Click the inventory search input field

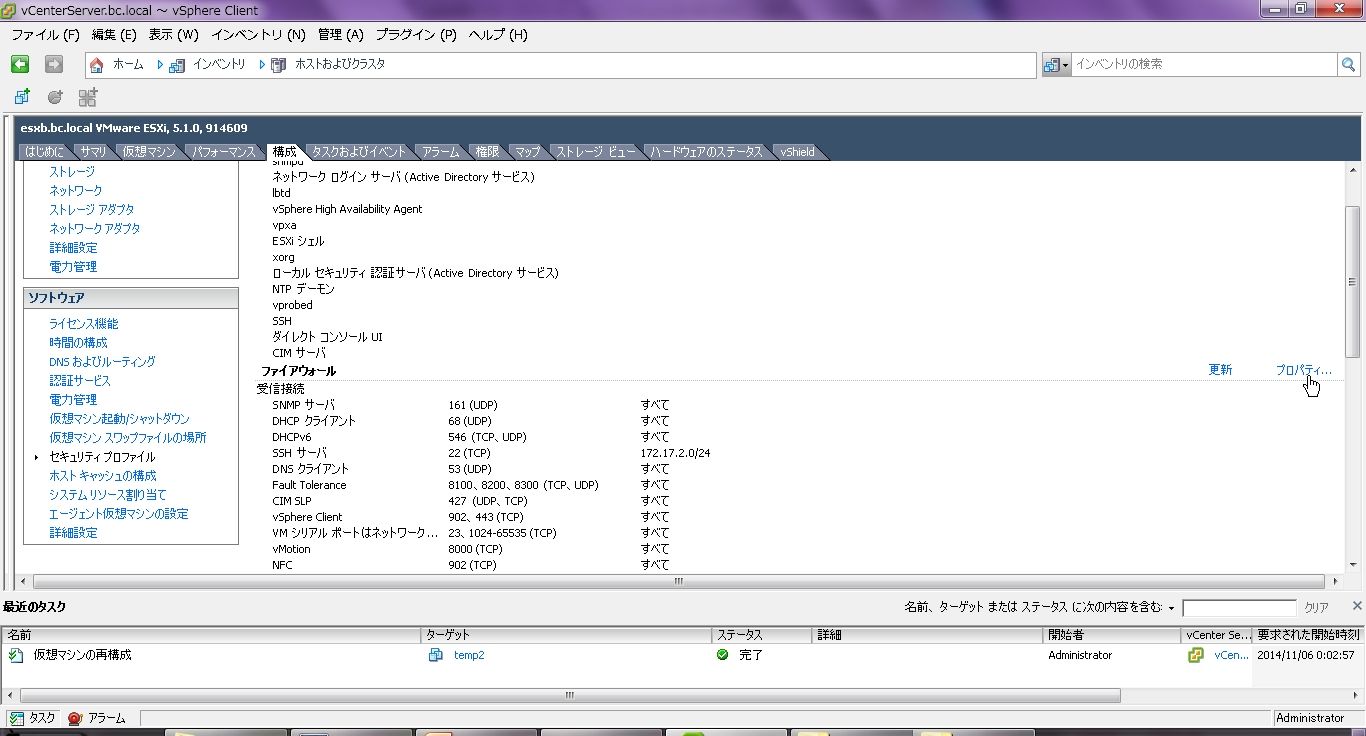[1205, 64]
